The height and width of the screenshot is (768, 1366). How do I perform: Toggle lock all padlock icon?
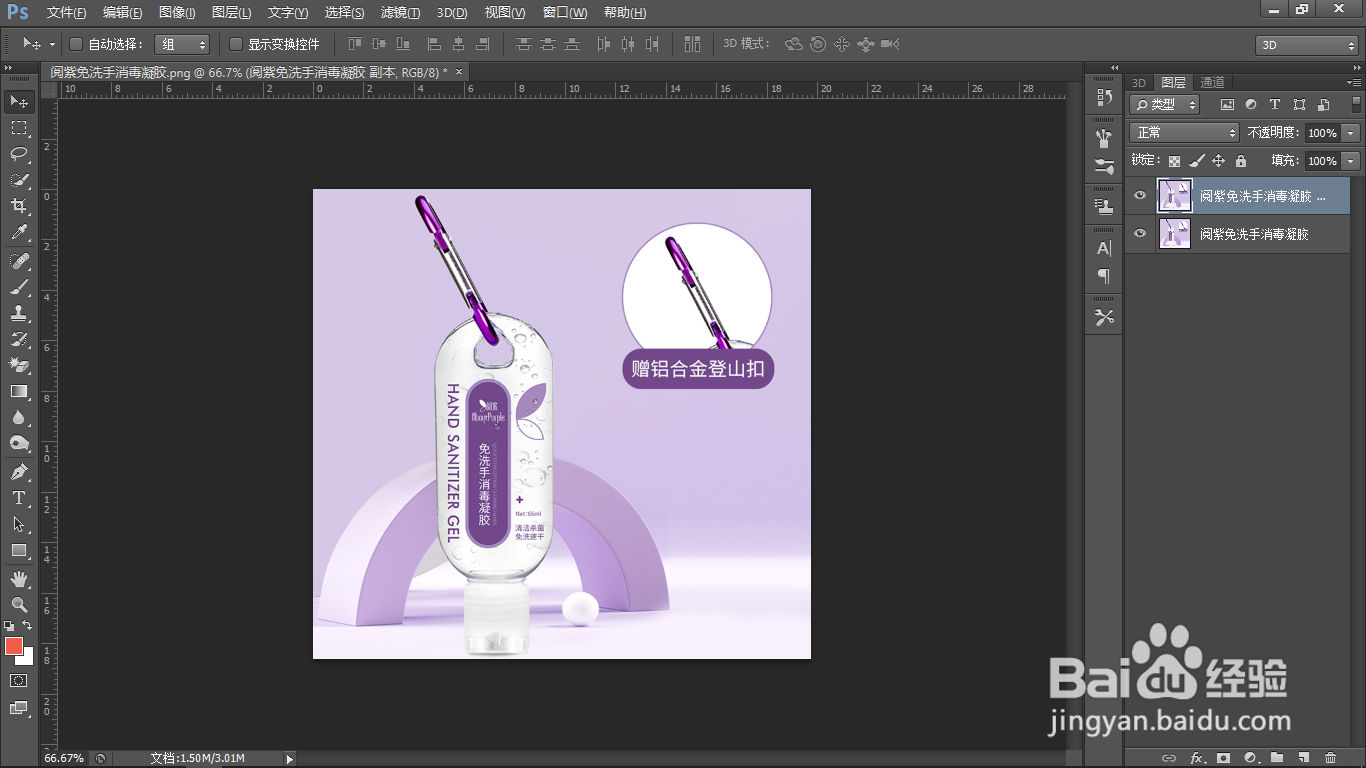(1241, 161)
